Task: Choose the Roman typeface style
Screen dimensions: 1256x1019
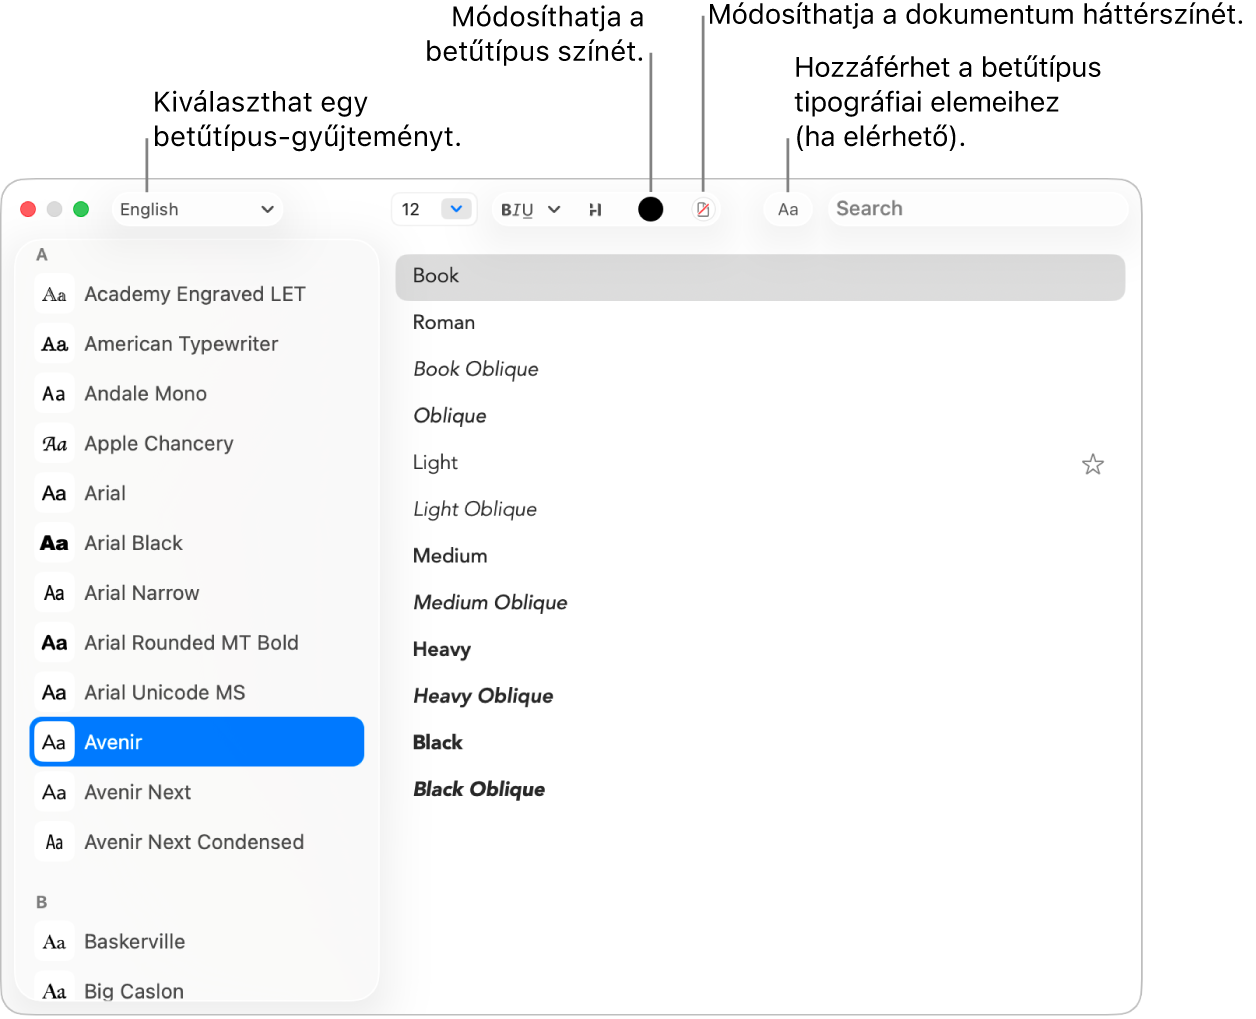Action: (760, 323)
